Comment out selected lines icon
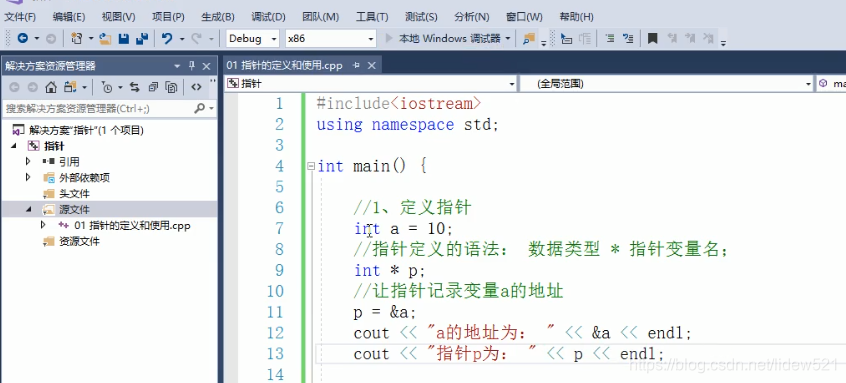This screenshot has height=383, width=846. pos(610,38)
